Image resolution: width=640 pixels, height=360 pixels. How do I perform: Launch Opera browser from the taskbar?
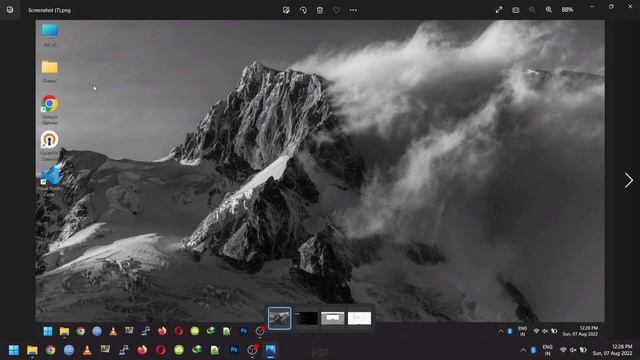pyautogui.click(x=160, y=350)
